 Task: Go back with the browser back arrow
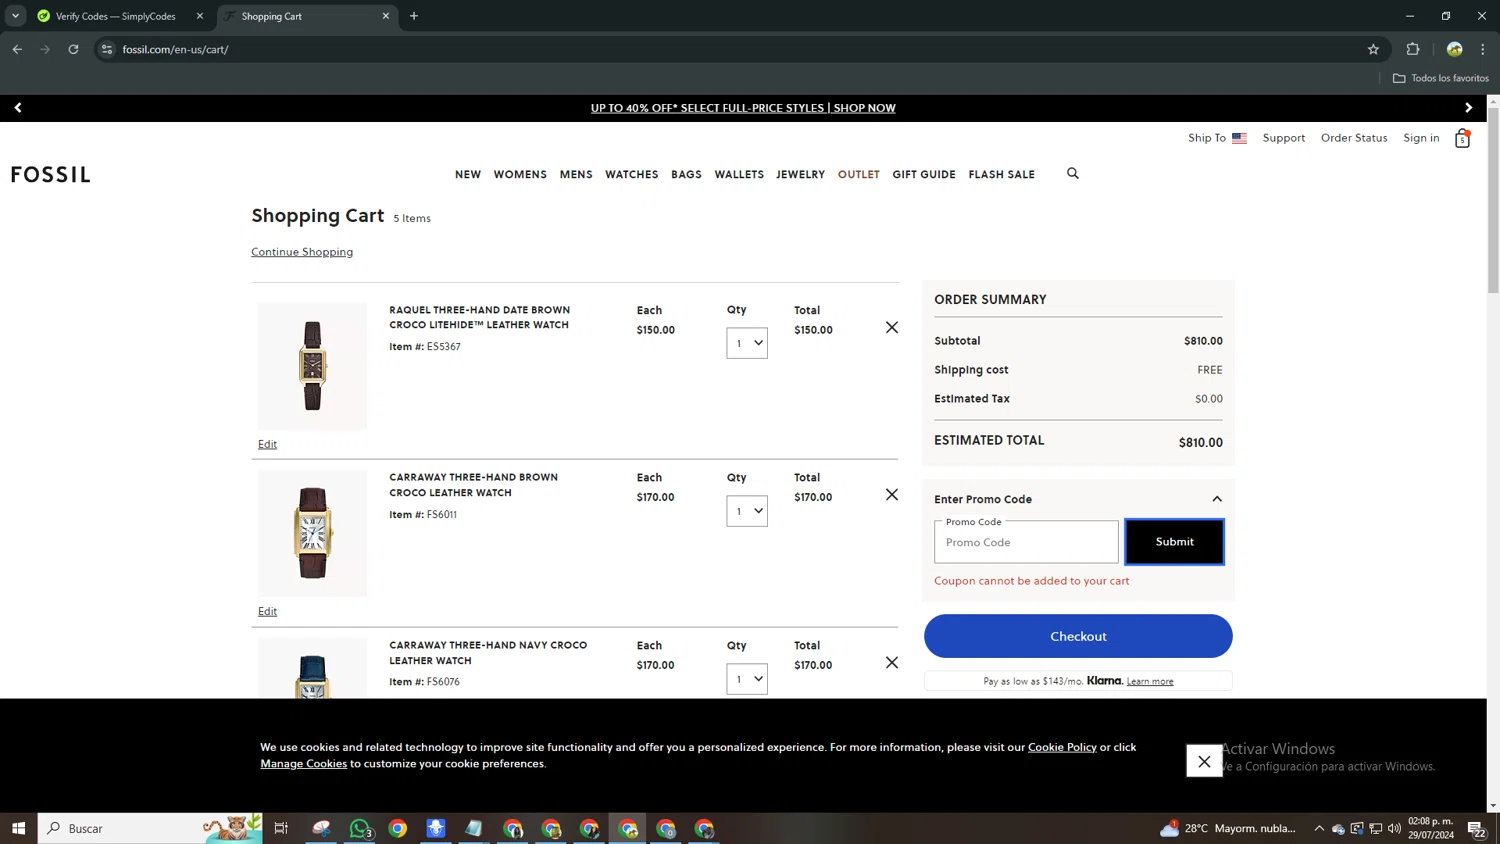pos(17,49)
